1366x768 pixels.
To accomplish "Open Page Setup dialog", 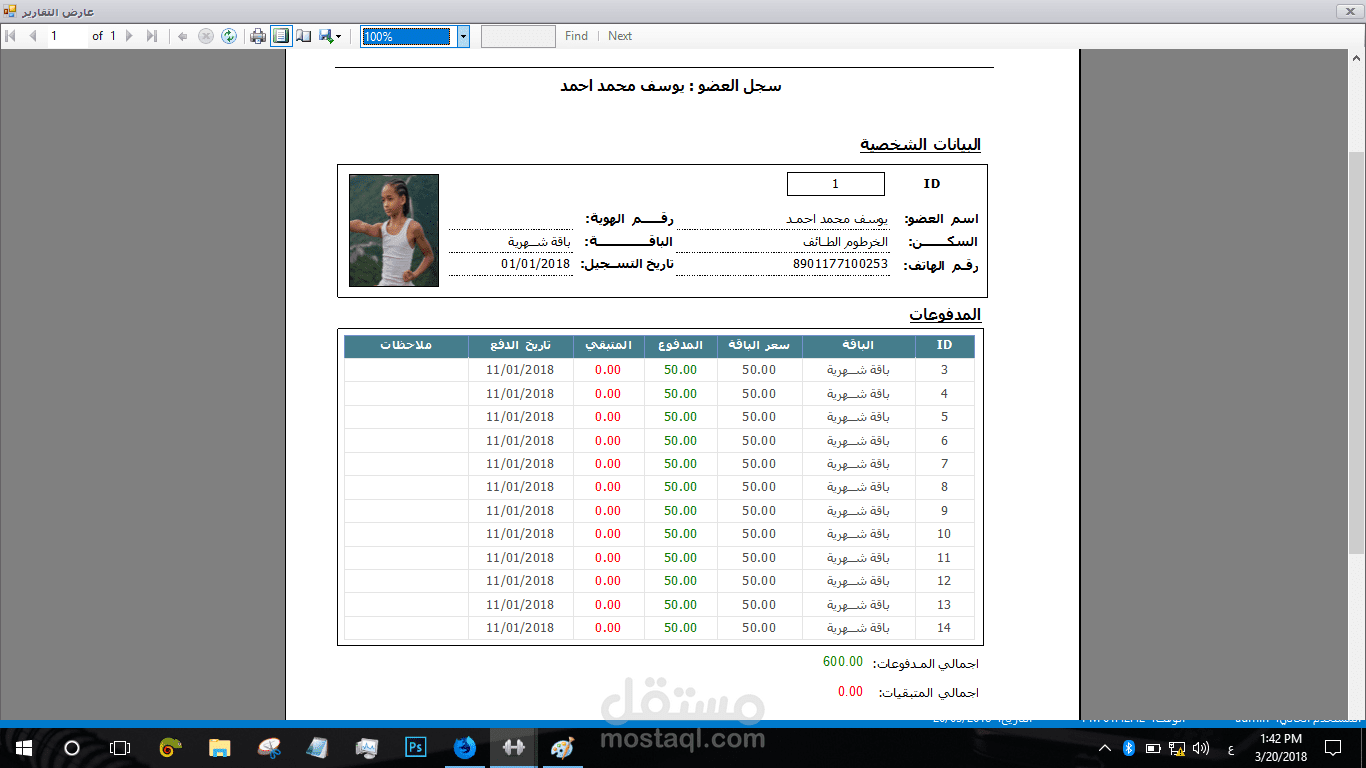I will [x=303, y=36].
